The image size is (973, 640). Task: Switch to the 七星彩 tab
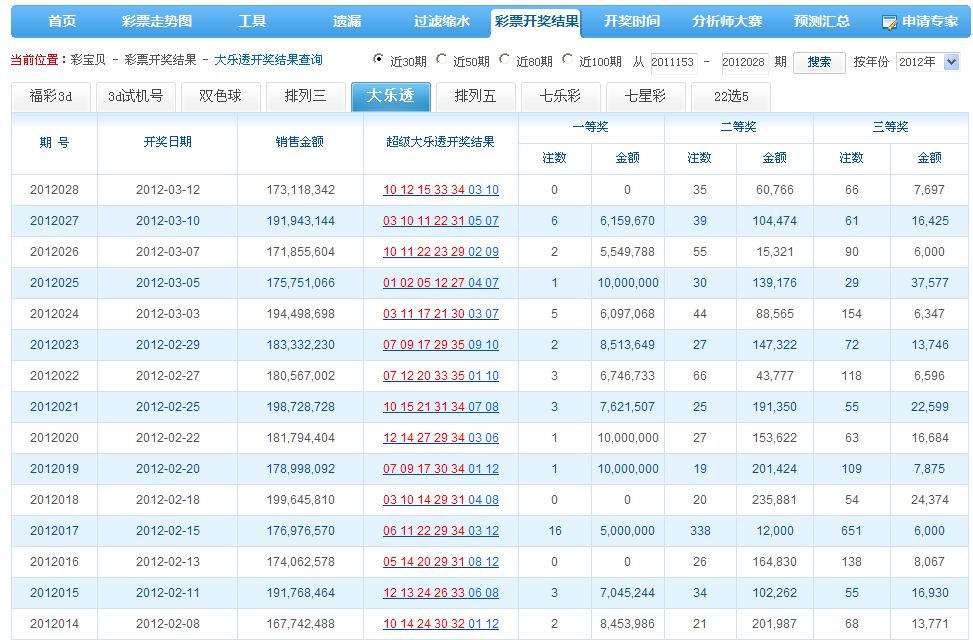[x=645, y=97]
